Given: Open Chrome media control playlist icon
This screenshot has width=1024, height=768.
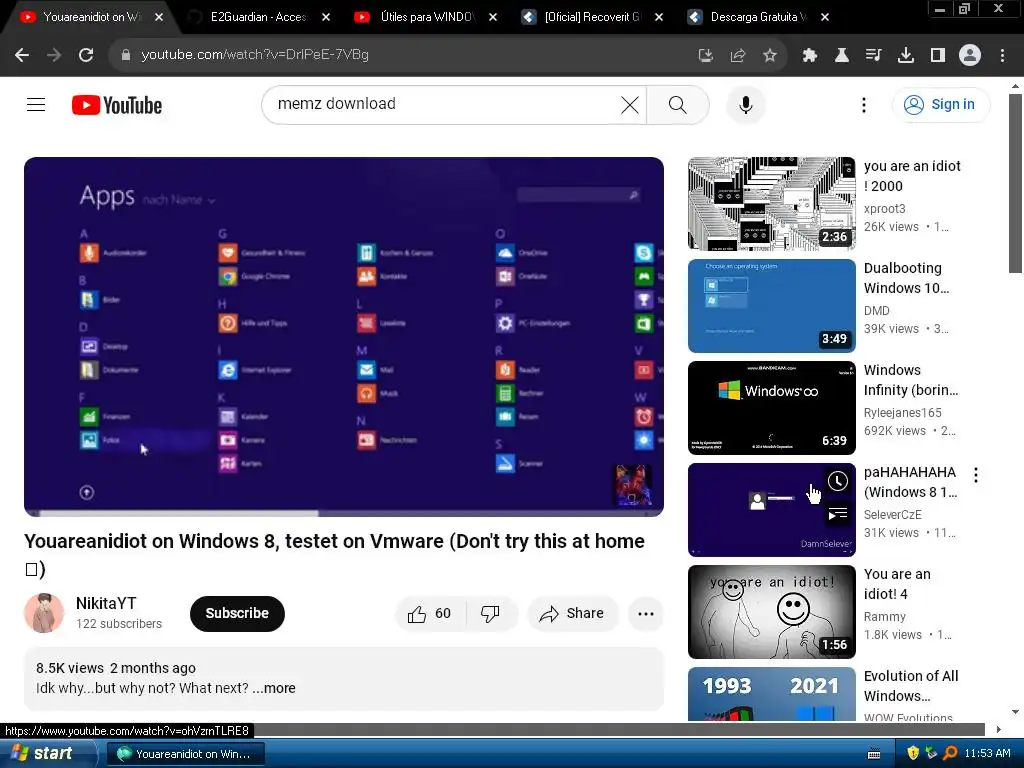Looking at the screenshot, I should tap(874, 56).
